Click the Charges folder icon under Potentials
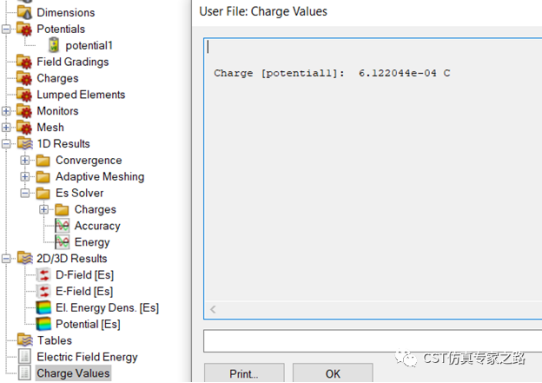Screen dimensions: 542x383 coord(25,78)
